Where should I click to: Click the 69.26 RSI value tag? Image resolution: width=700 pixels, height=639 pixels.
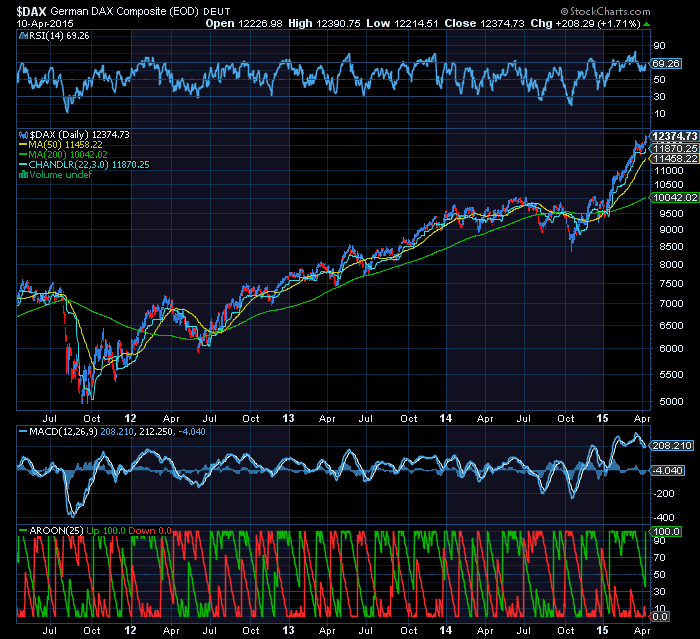point(665,63)
